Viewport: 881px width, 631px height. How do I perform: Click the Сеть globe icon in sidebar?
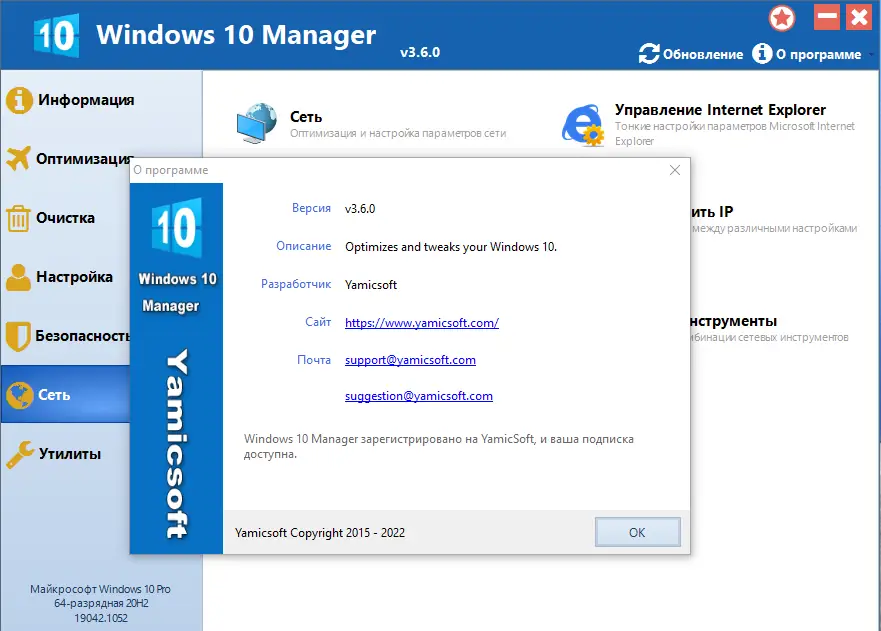click(20, 395)
